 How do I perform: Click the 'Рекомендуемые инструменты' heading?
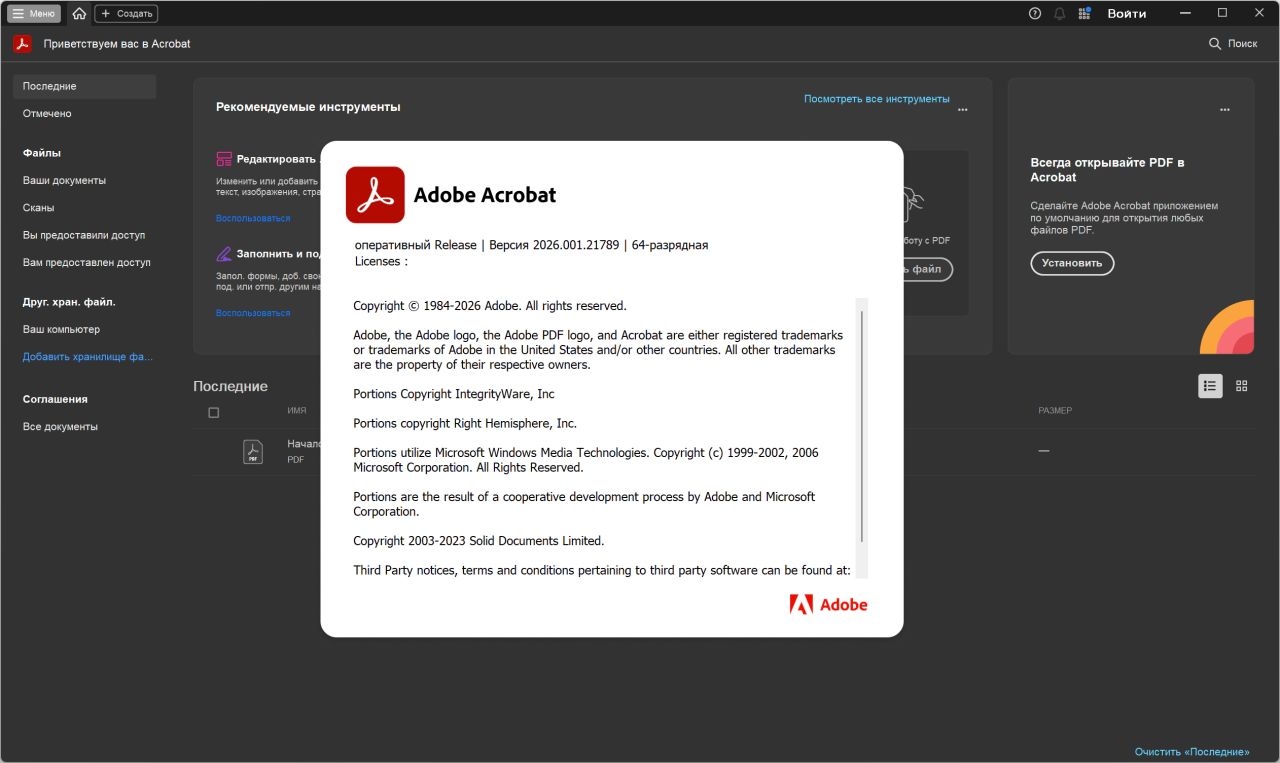click(x=308, y=107)
